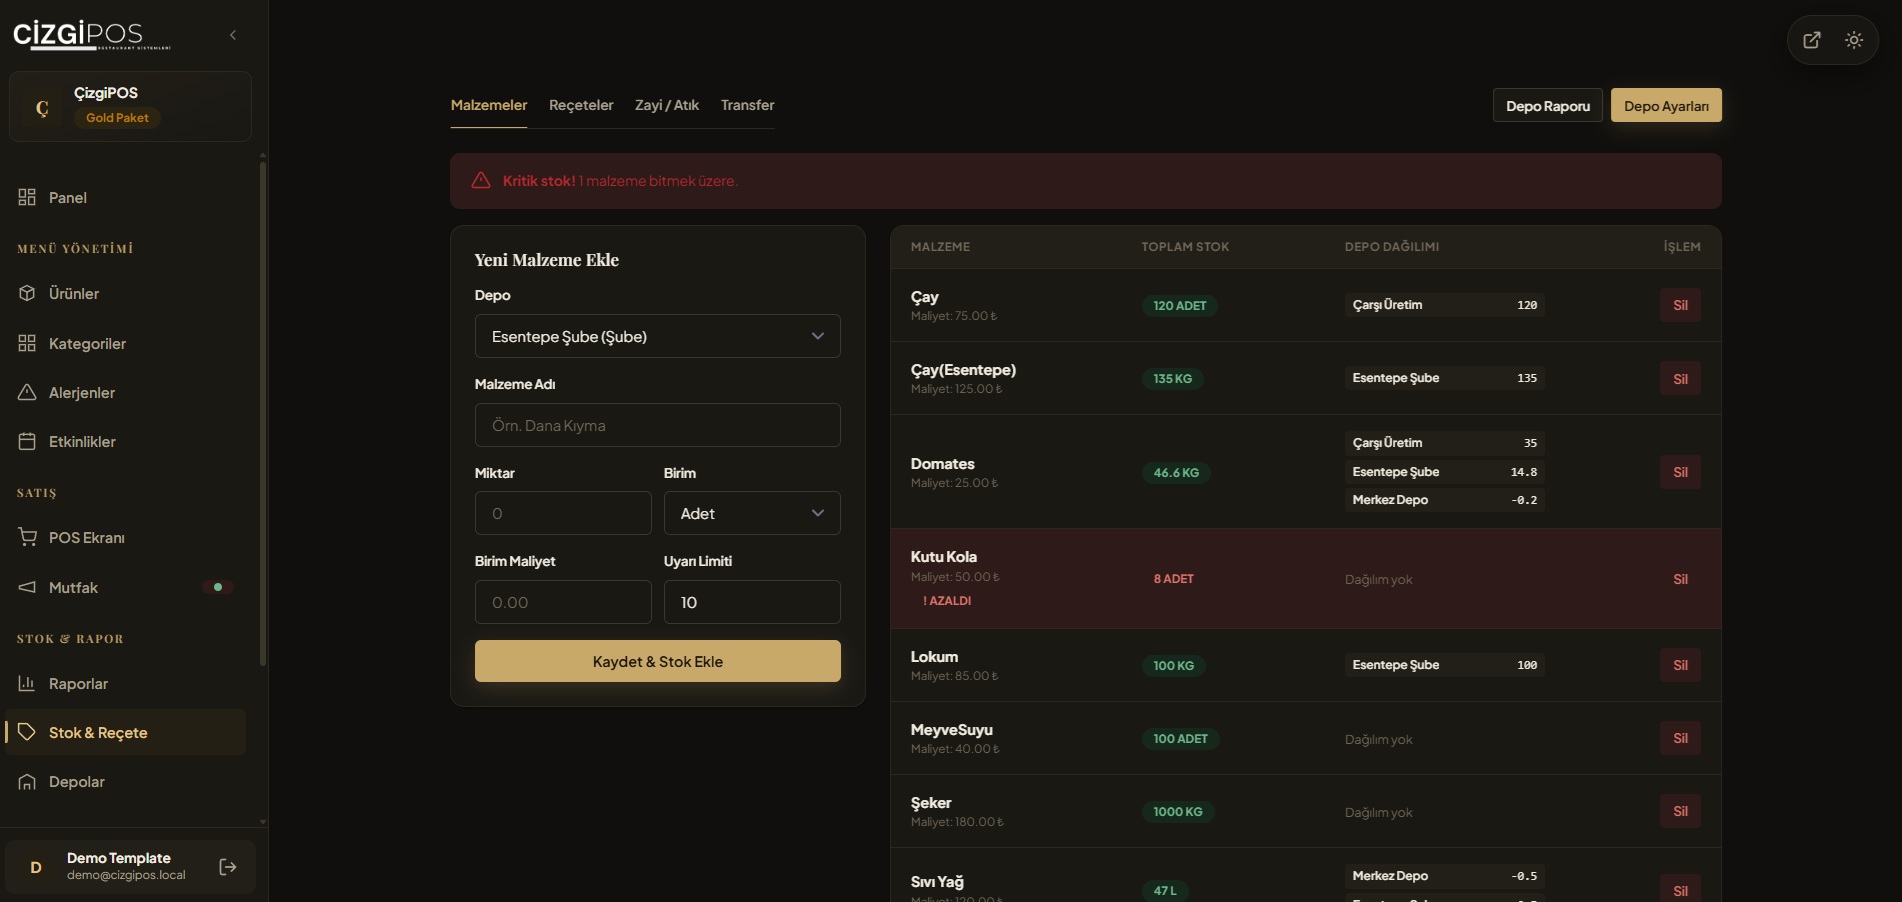Click the POS Ekranı cart icon
Screen dimensions: 1902x902
pos(27,537)
